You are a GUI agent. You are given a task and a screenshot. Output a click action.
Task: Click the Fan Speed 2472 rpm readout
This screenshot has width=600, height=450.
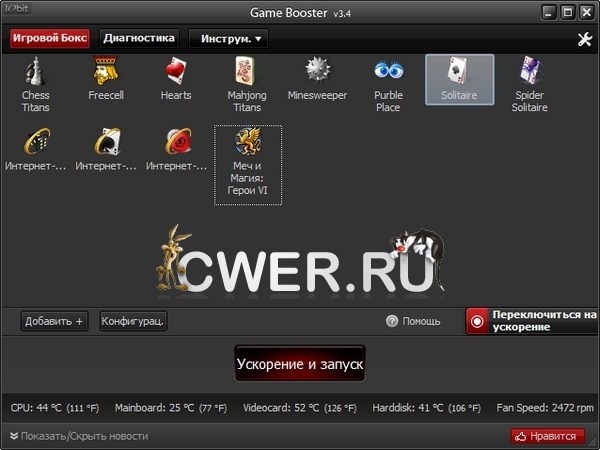click(545, 408)
